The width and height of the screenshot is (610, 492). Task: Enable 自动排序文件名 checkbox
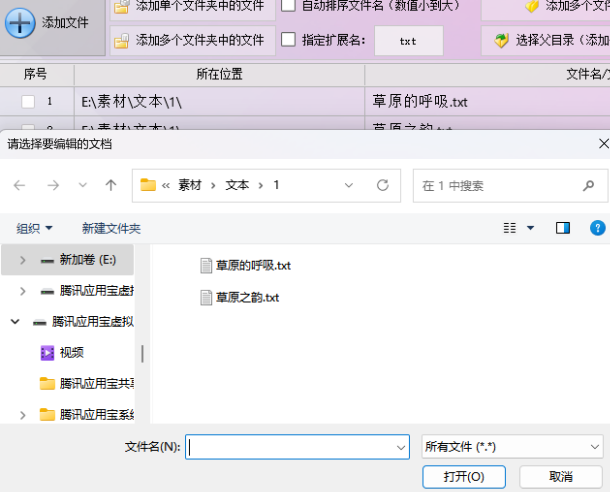tap(288, 6)
